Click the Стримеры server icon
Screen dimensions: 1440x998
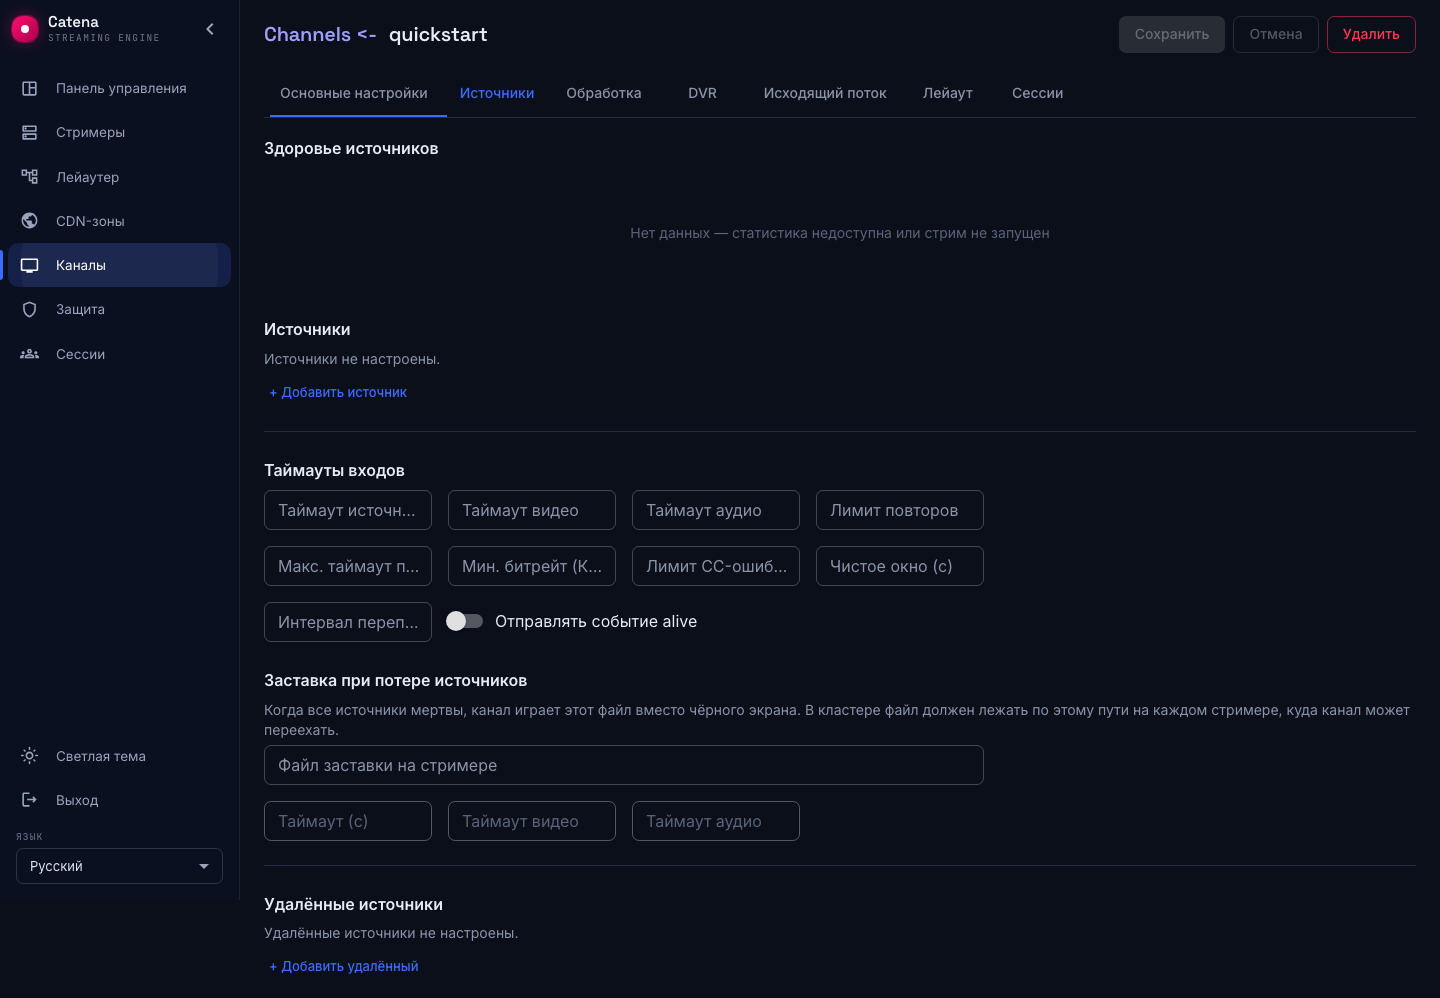pyautogui.click(x=30, y=132)
